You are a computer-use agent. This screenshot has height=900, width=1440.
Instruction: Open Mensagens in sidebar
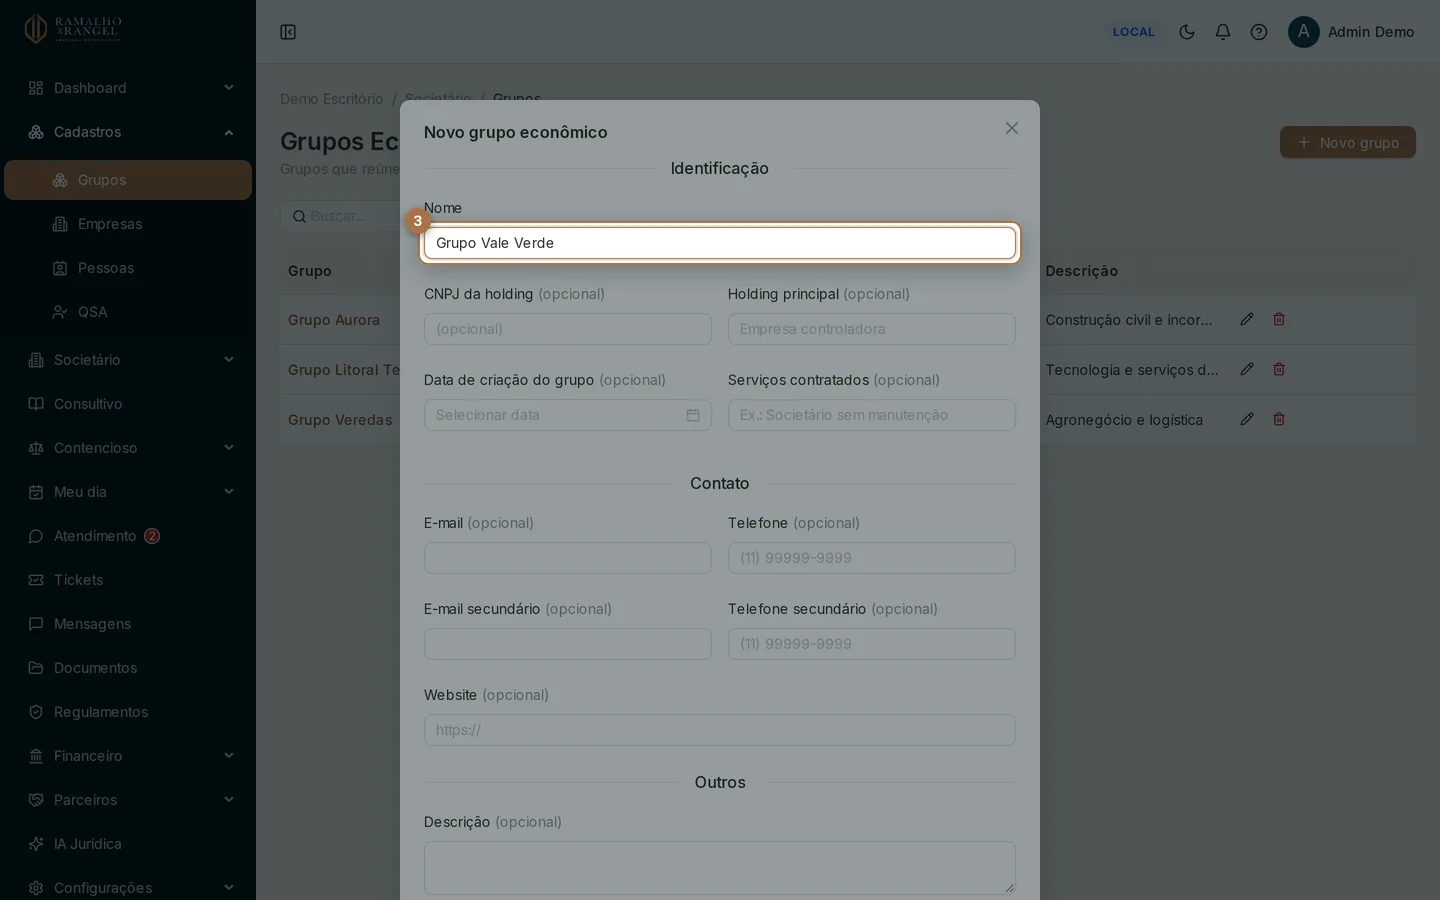click(x=128, y=624)
